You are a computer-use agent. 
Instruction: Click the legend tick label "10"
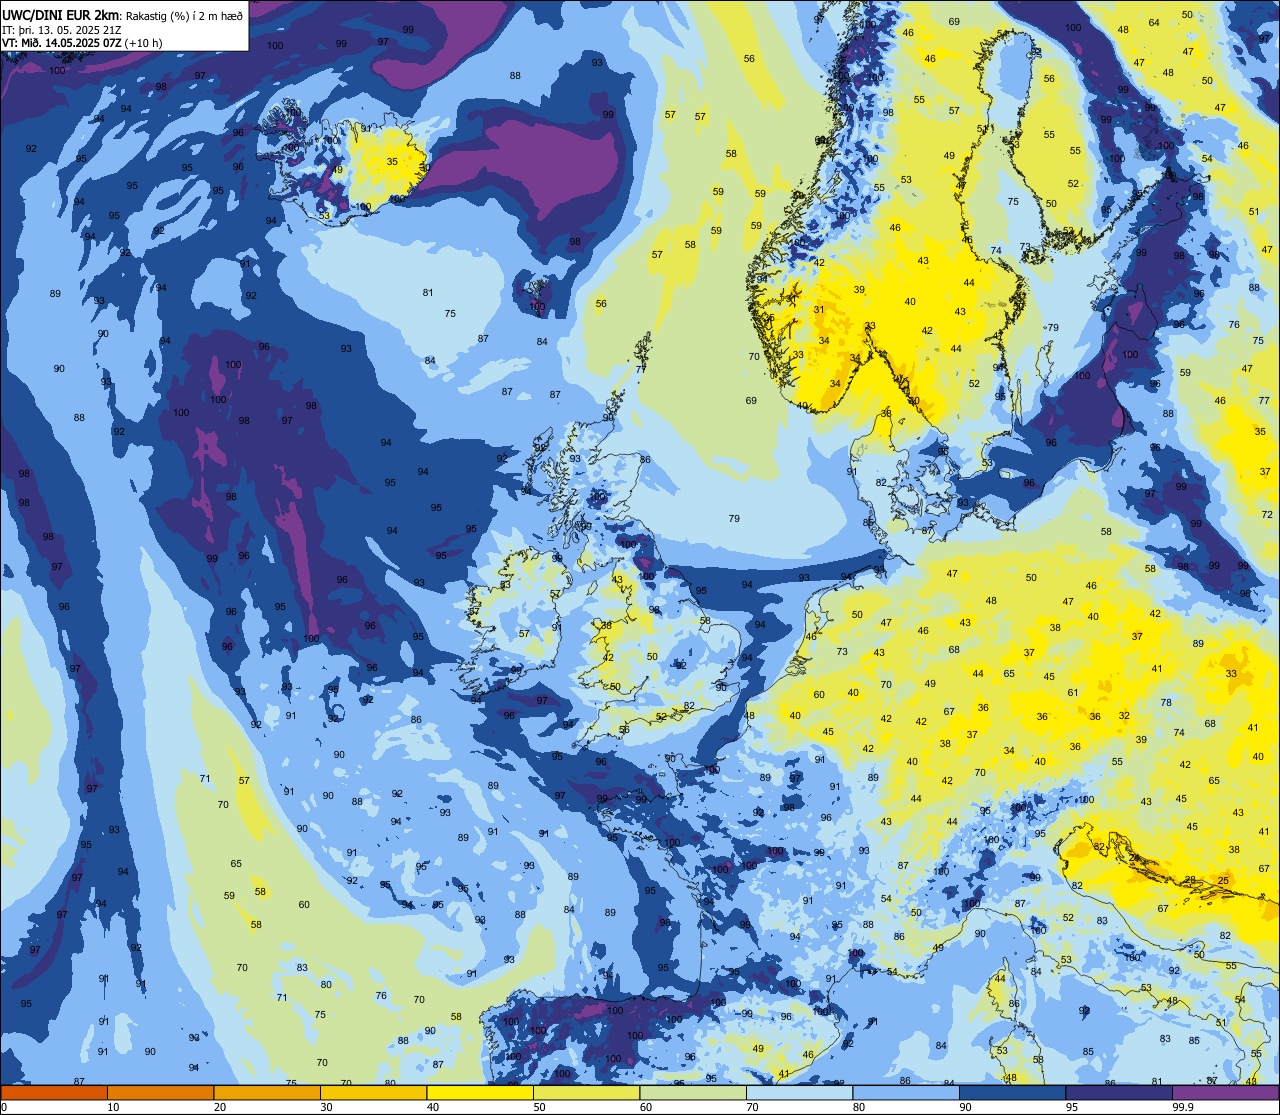coord(113,1107)
